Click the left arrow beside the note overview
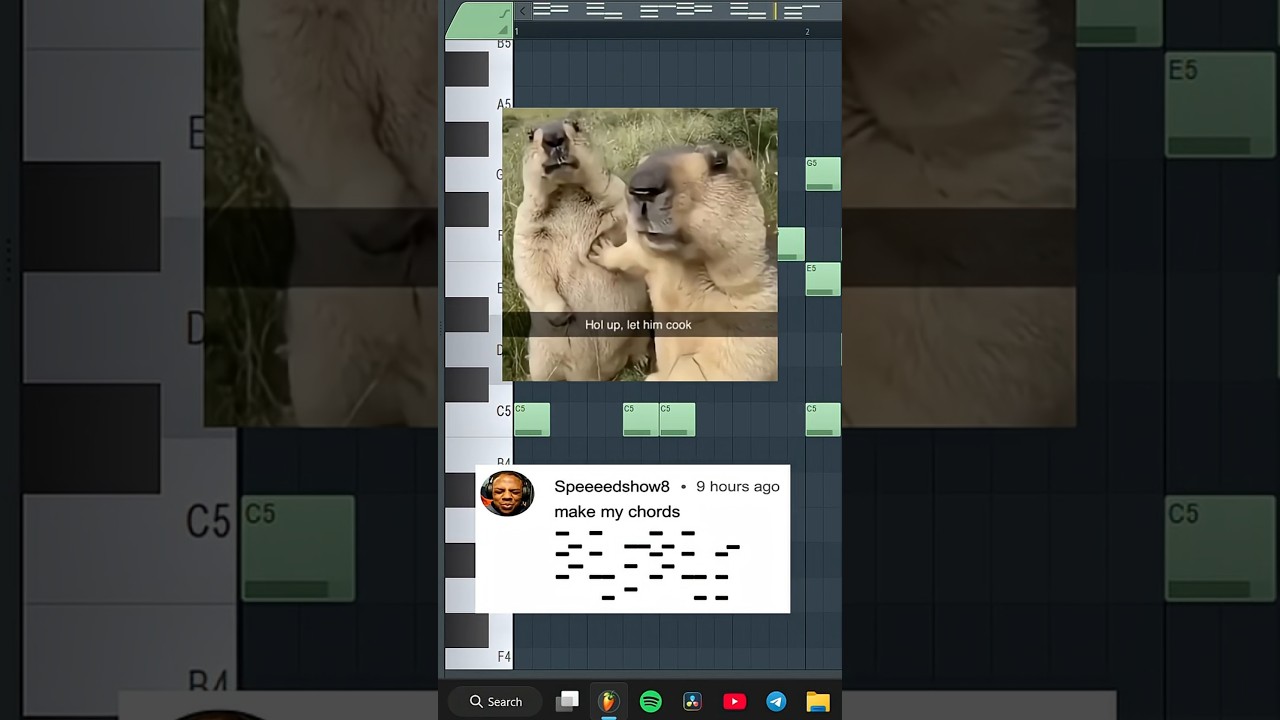The image size is (1280, 720). [x=522, y=11]
